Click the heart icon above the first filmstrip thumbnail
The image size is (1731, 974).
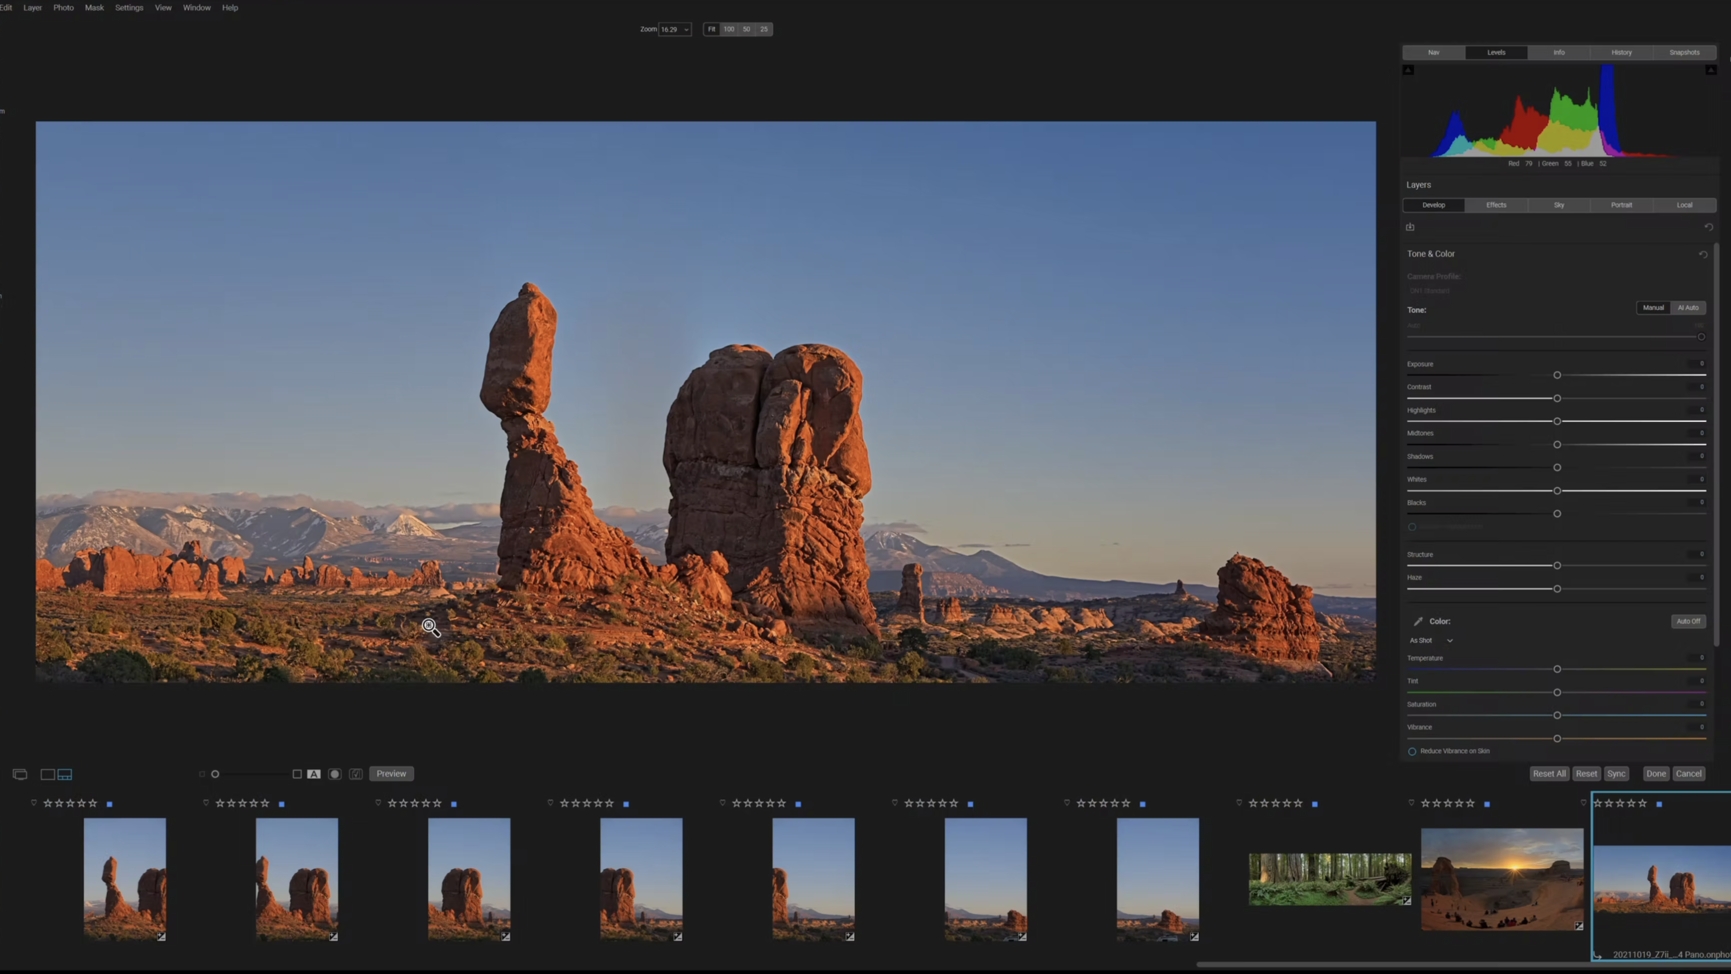point(34,803)
